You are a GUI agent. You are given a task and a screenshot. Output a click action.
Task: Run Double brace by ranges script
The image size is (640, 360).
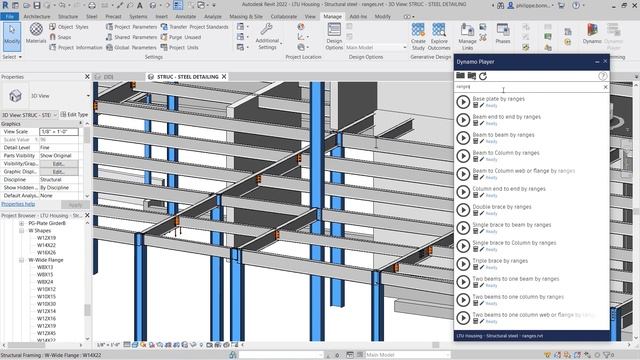(463, 210)
